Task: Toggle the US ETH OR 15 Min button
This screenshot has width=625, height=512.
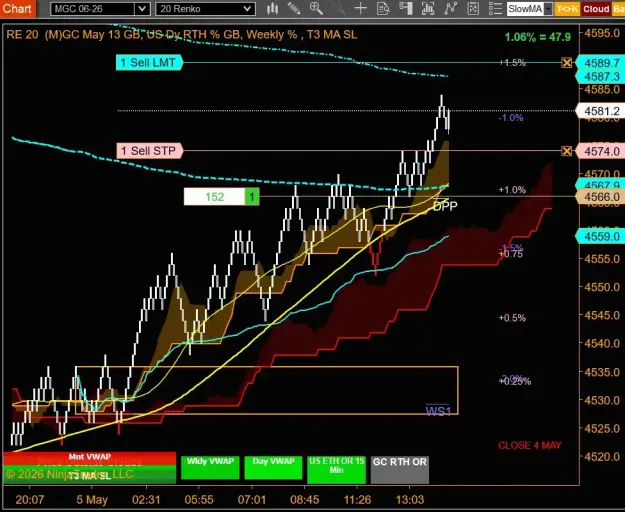Action: (336, 469)
